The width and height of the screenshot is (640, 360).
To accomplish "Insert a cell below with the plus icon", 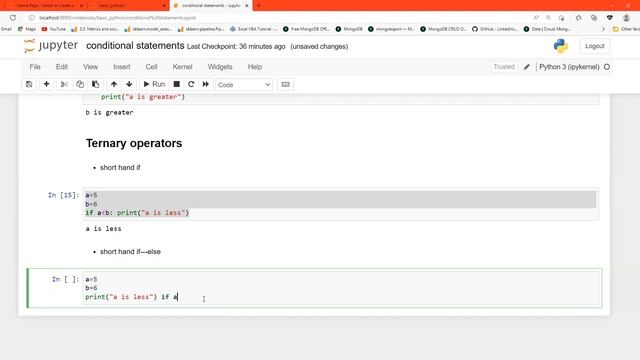I will tap(47, 84).
